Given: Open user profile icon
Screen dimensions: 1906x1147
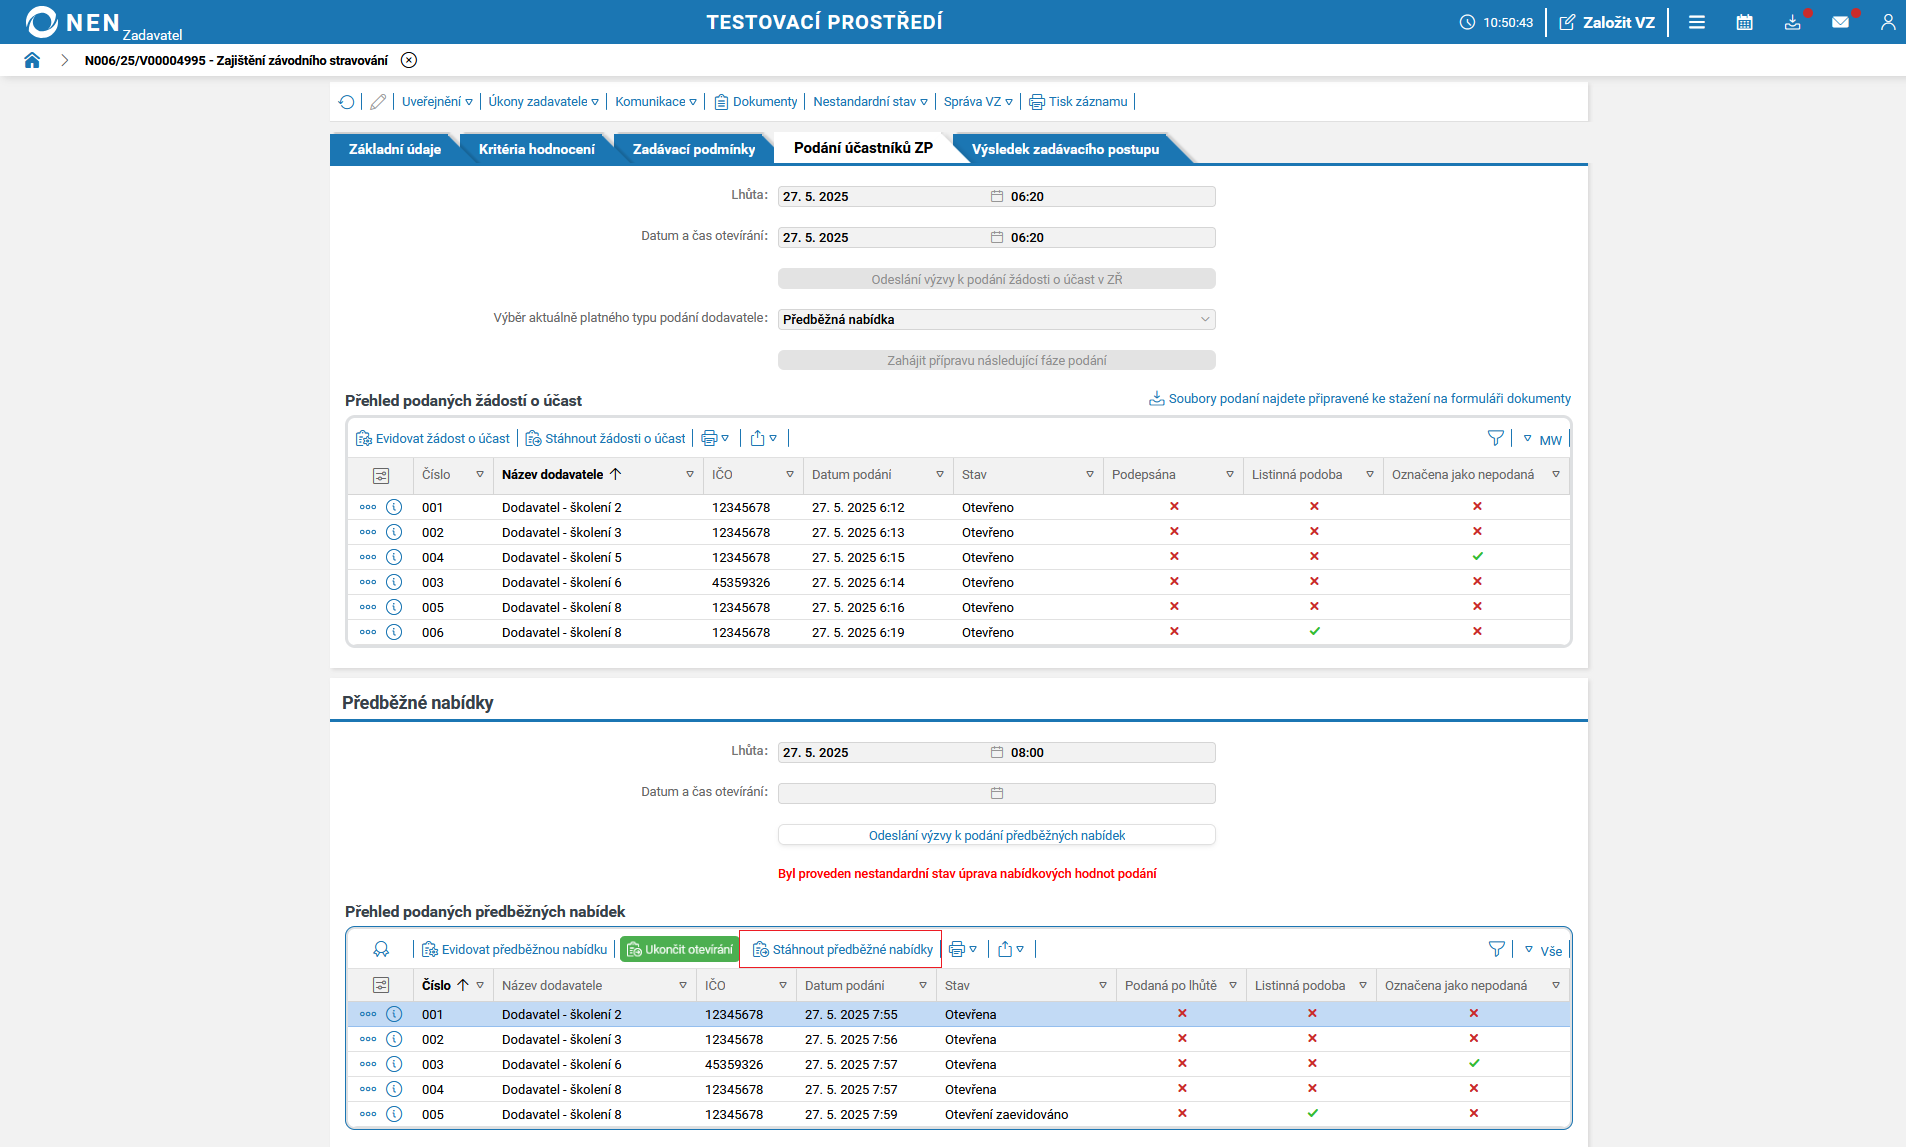Looking at the screenshot, I should click(x=1887, y=22).
